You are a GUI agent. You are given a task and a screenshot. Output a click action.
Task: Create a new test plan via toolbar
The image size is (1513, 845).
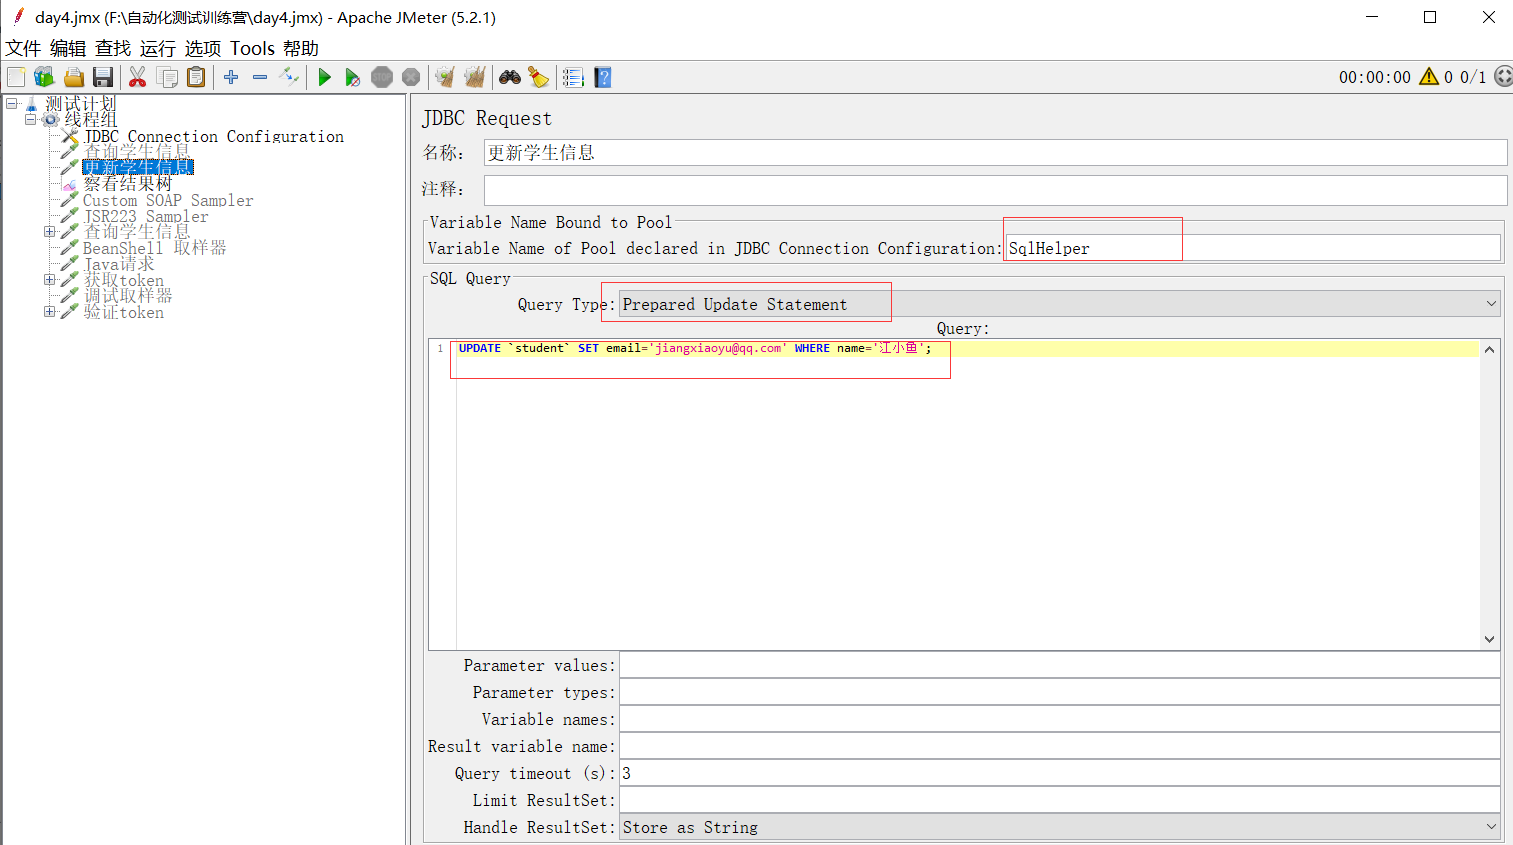(16, 77)
